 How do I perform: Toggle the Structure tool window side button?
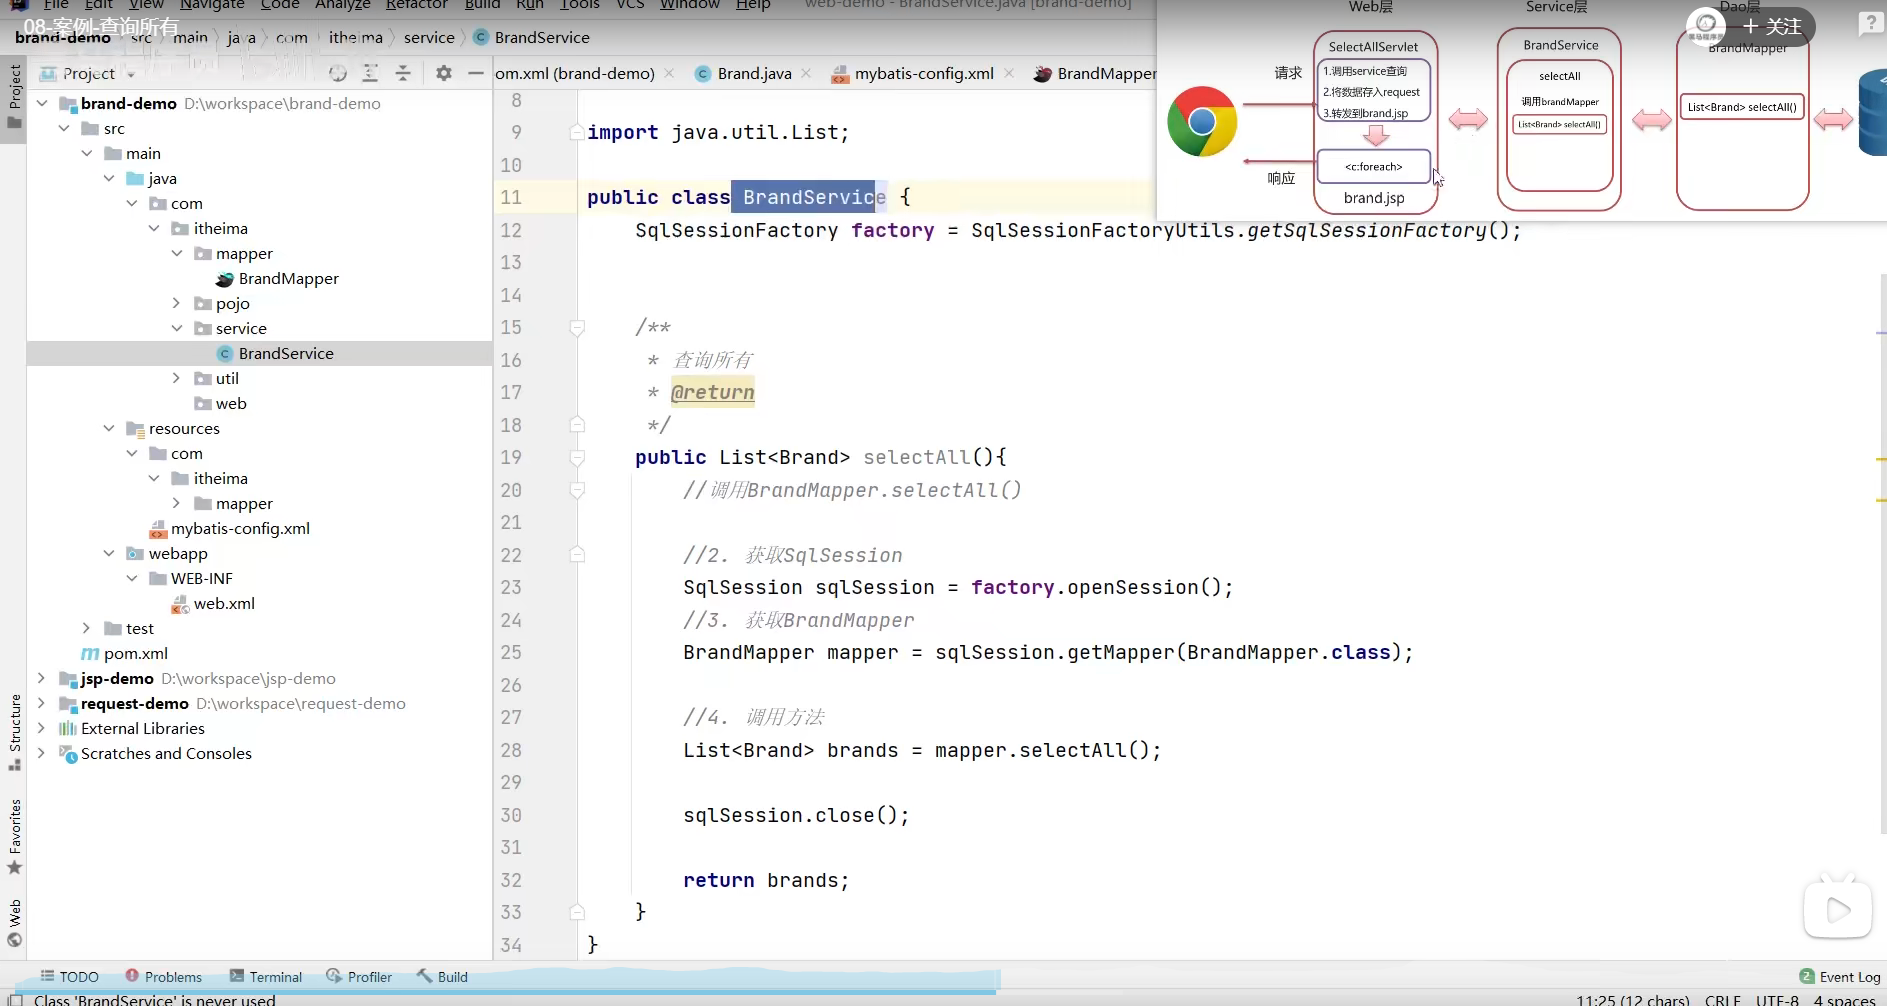[14, 732]
